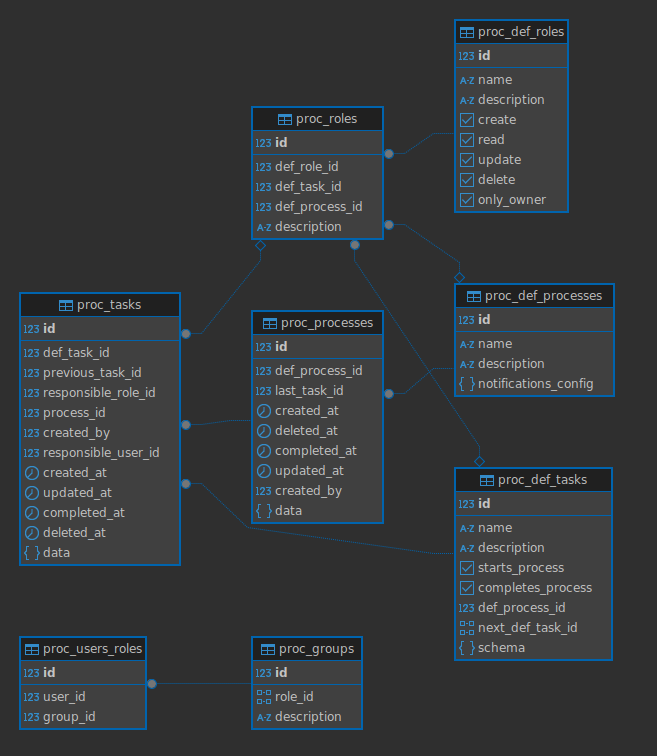Click the checkbox icon beside the update column
657x756 pixels.
467,160
